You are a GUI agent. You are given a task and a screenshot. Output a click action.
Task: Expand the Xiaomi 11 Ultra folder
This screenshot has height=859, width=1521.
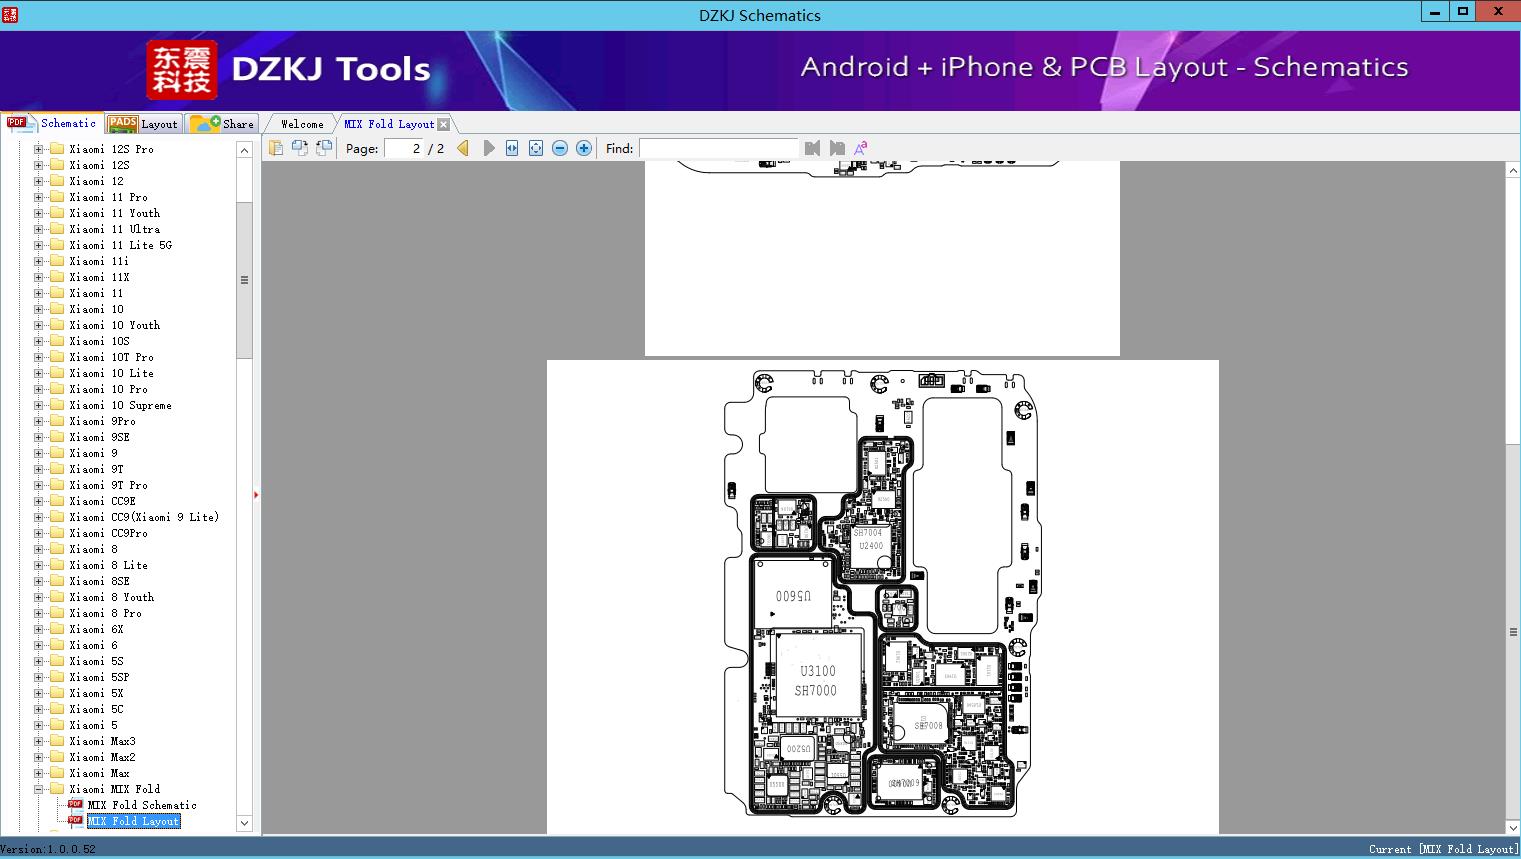click(39, 229)
